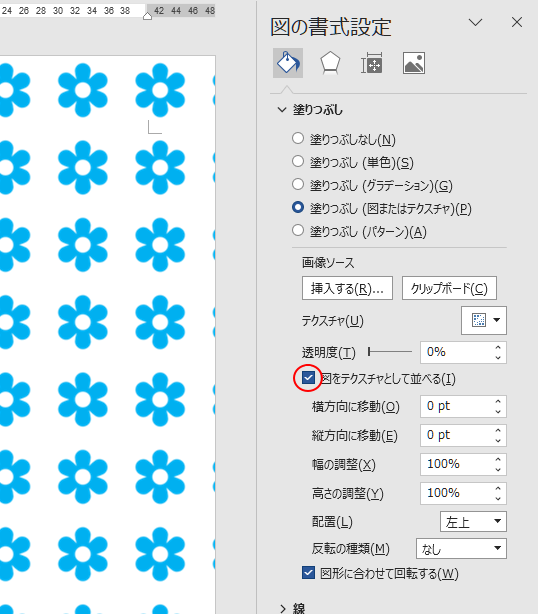Decrease 幅の調整 with down spinner
The image size is (538, 614).
pos(498,470)
